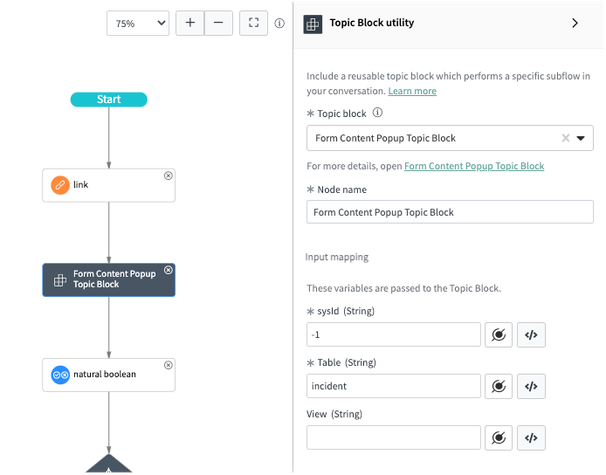The height and width of the screenshot is (475, 606).
Task: Select the link node
Action: [x=109, y=185]
